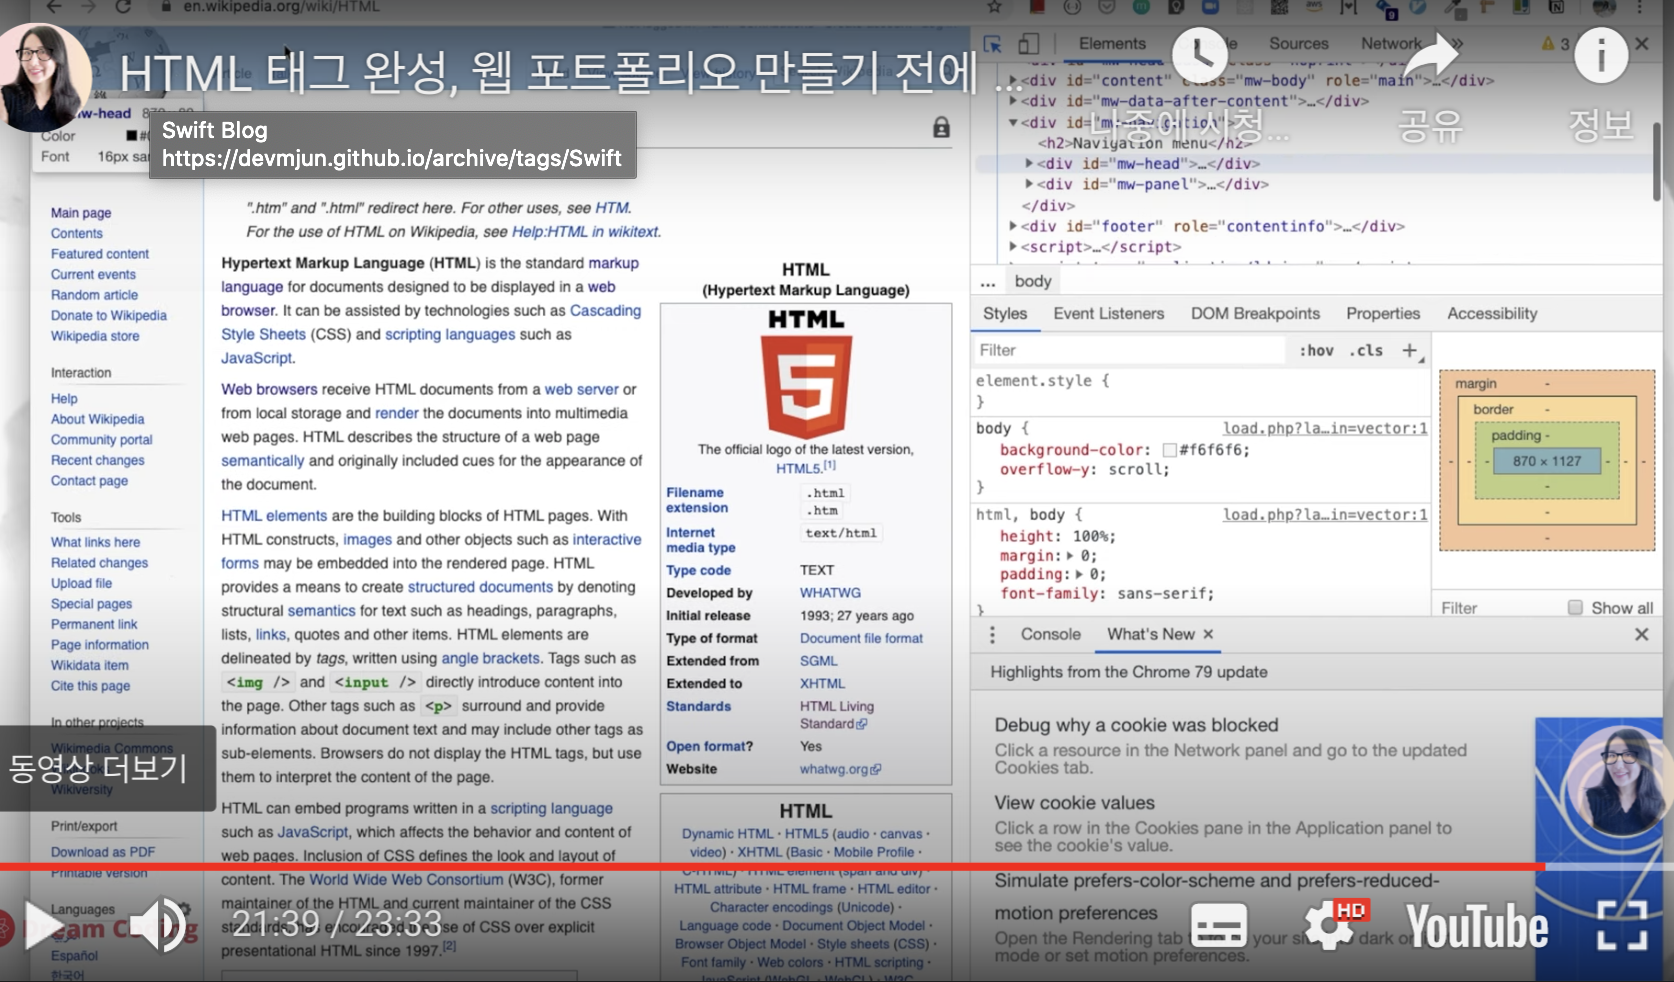1674x982 pixels.
Task: Open the Accessibility tab
Action: (x=1492, y=314)
